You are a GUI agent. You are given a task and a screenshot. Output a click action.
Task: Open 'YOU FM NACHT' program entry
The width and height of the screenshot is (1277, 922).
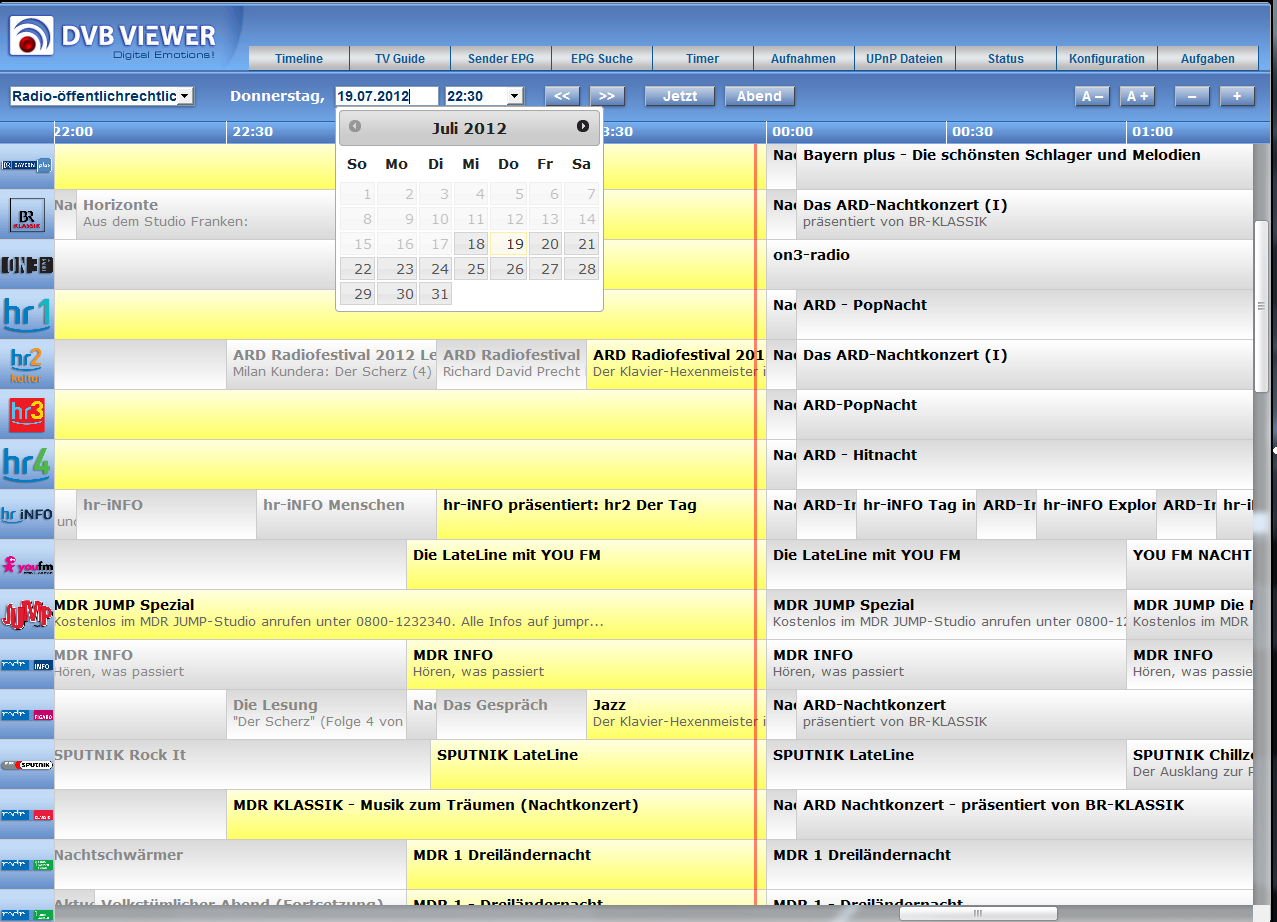(1189, 565)
